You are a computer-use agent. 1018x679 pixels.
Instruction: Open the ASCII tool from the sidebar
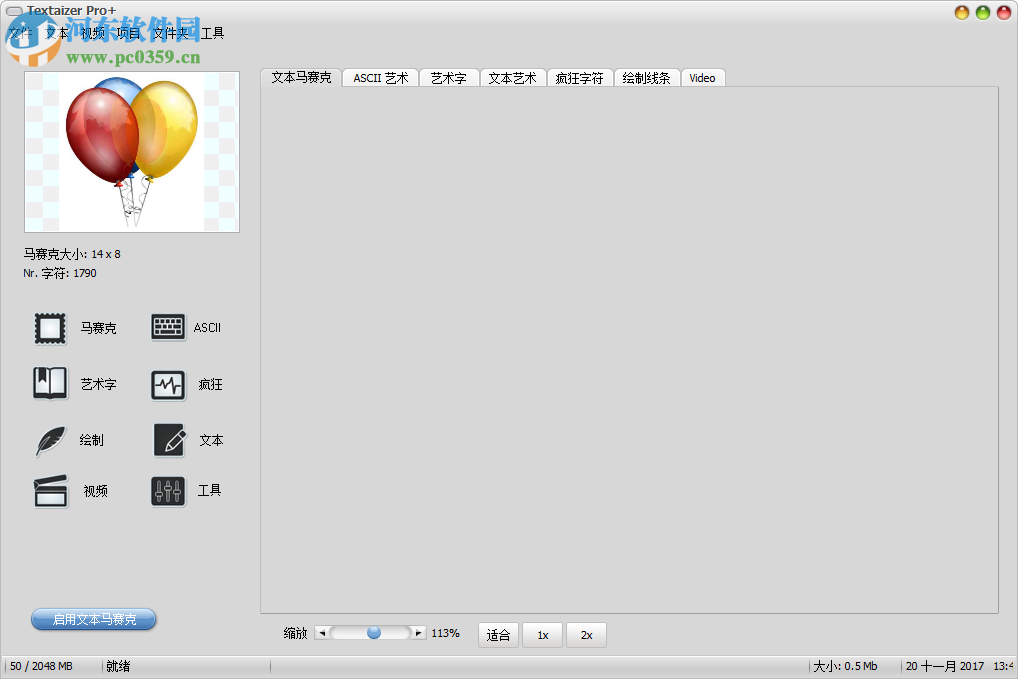(x=167, y=327)
